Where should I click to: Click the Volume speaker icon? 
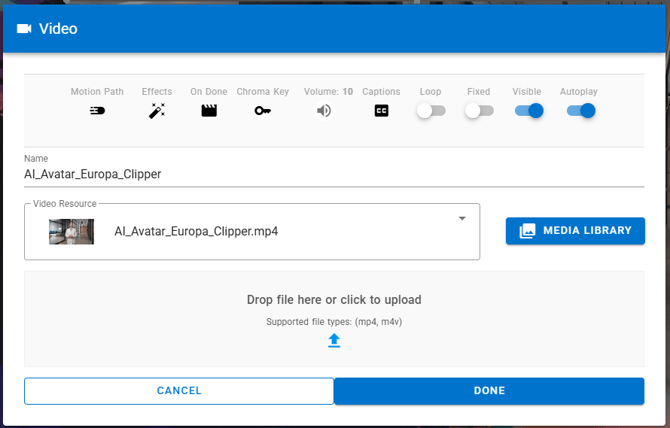324,111
